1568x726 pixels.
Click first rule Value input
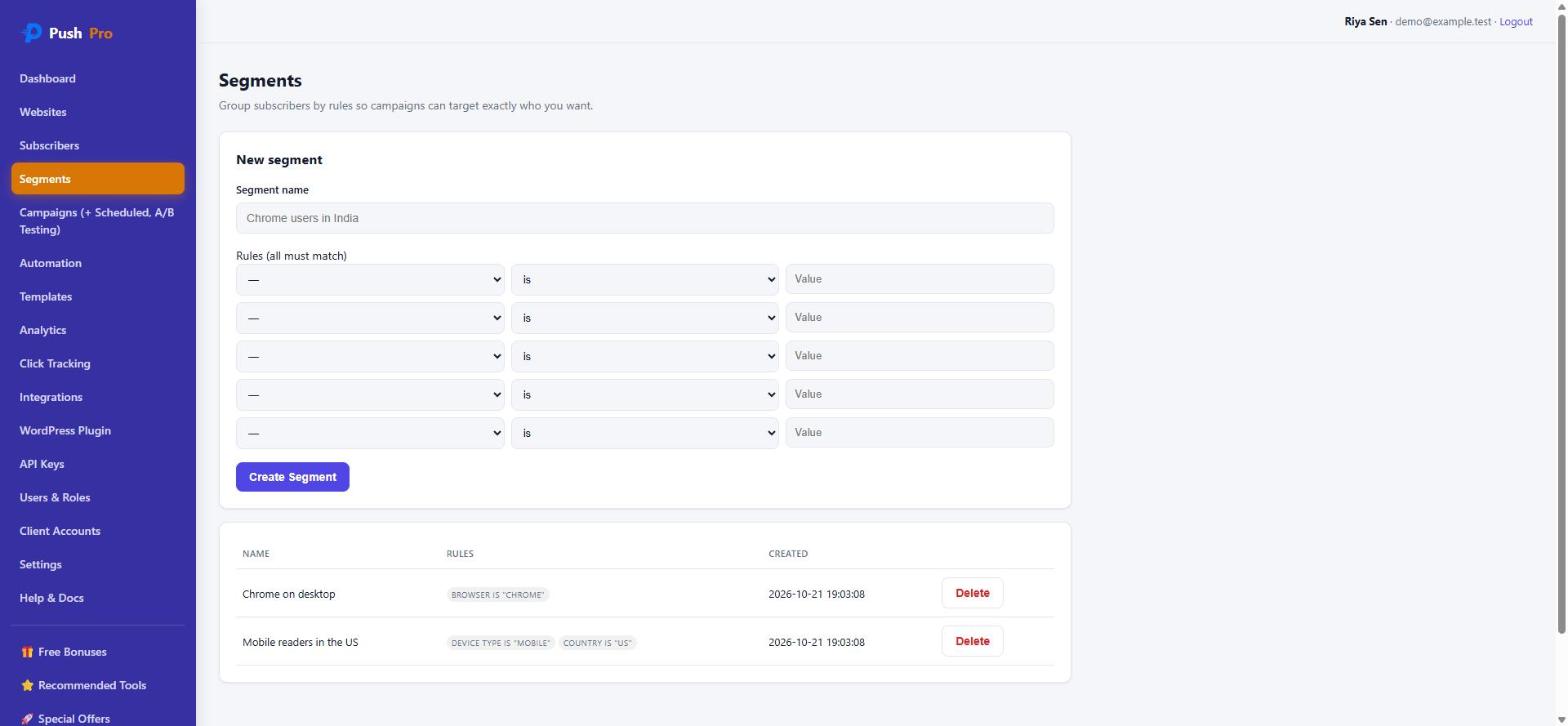pyautogui.click(x=920, y=279)
